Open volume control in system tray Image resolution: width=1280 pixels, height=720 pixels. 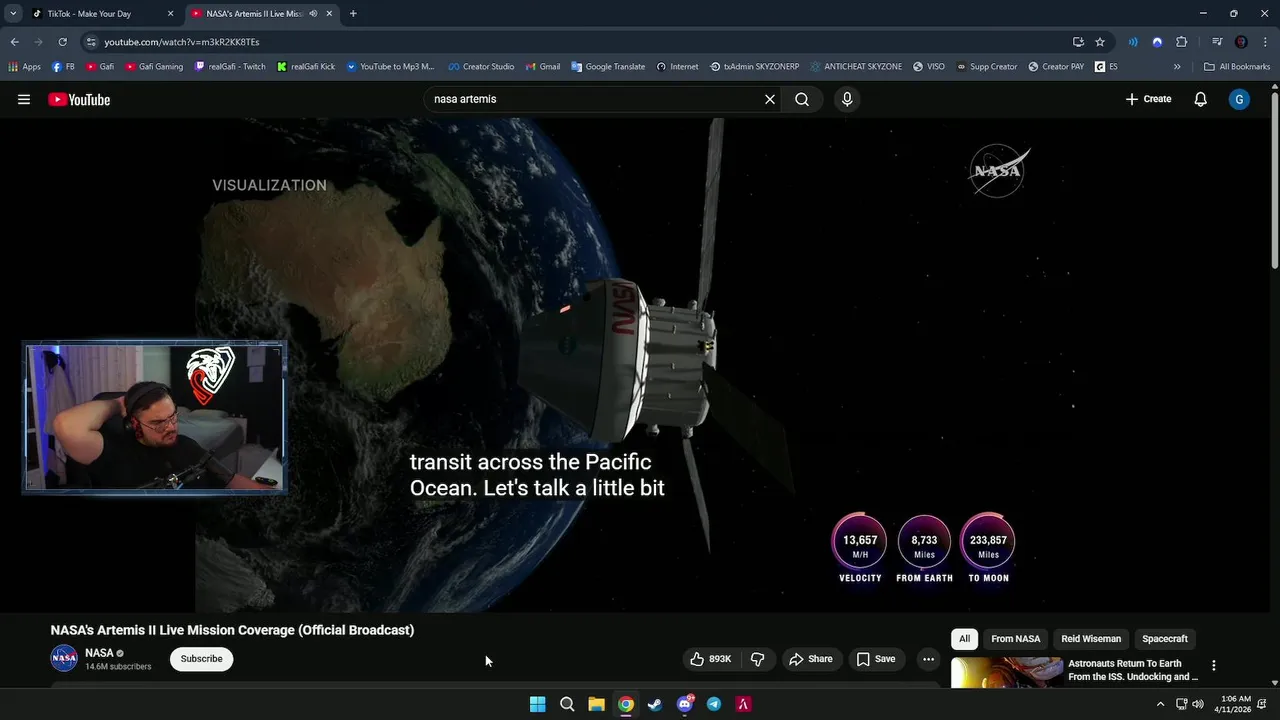[x=1198, y=704]
